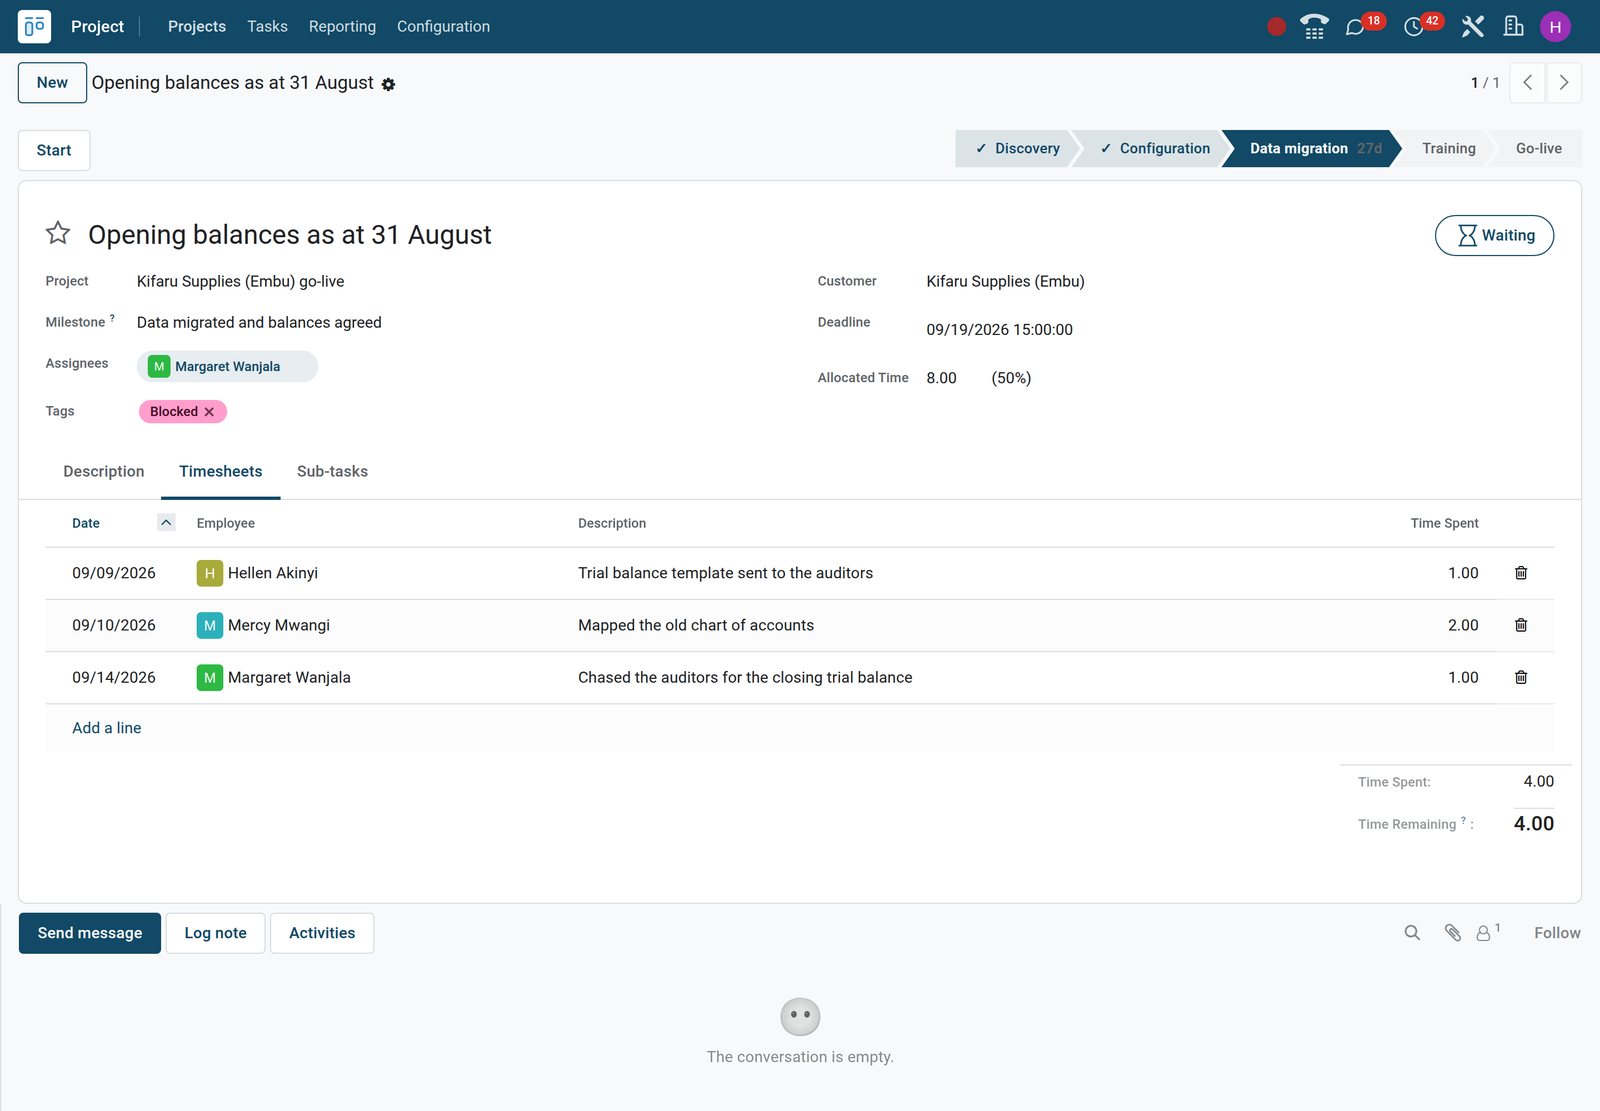This screenshot has height=1111, width=1600.
Task: Start the task timer
Action: click(54, 150)
